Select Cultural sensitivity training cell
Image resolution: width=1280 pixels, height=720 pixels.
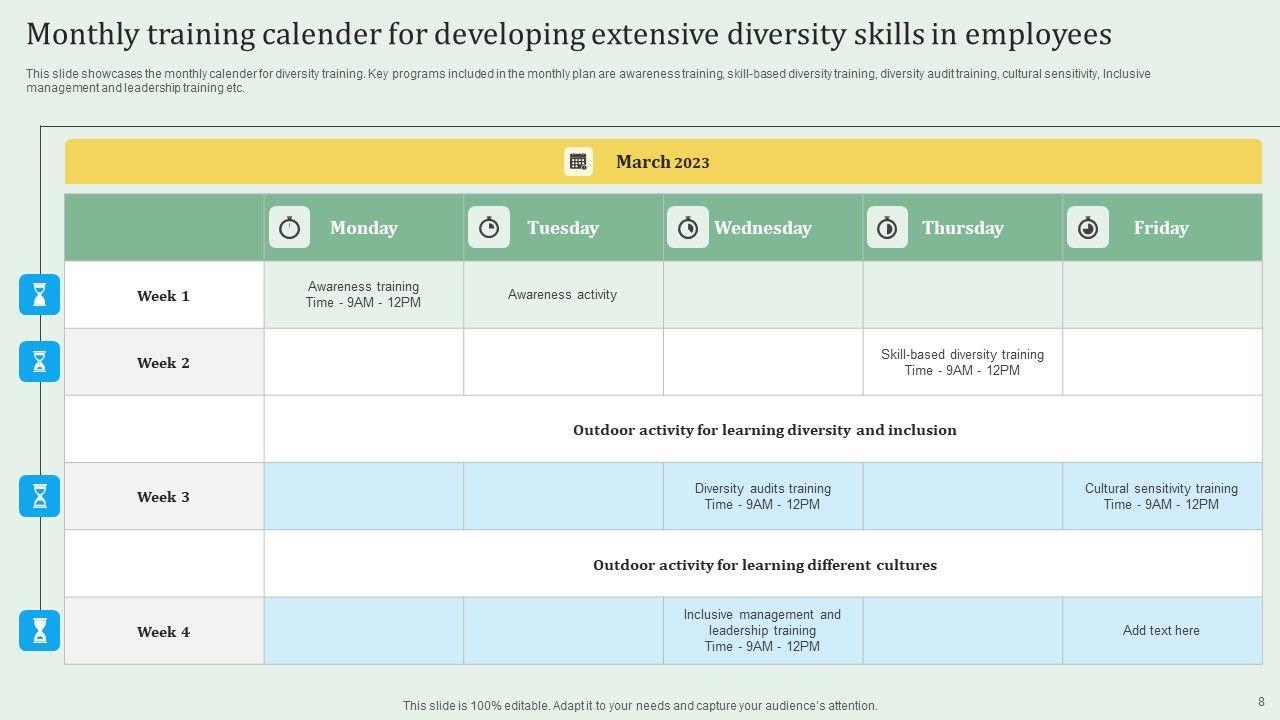(1161, 496)
